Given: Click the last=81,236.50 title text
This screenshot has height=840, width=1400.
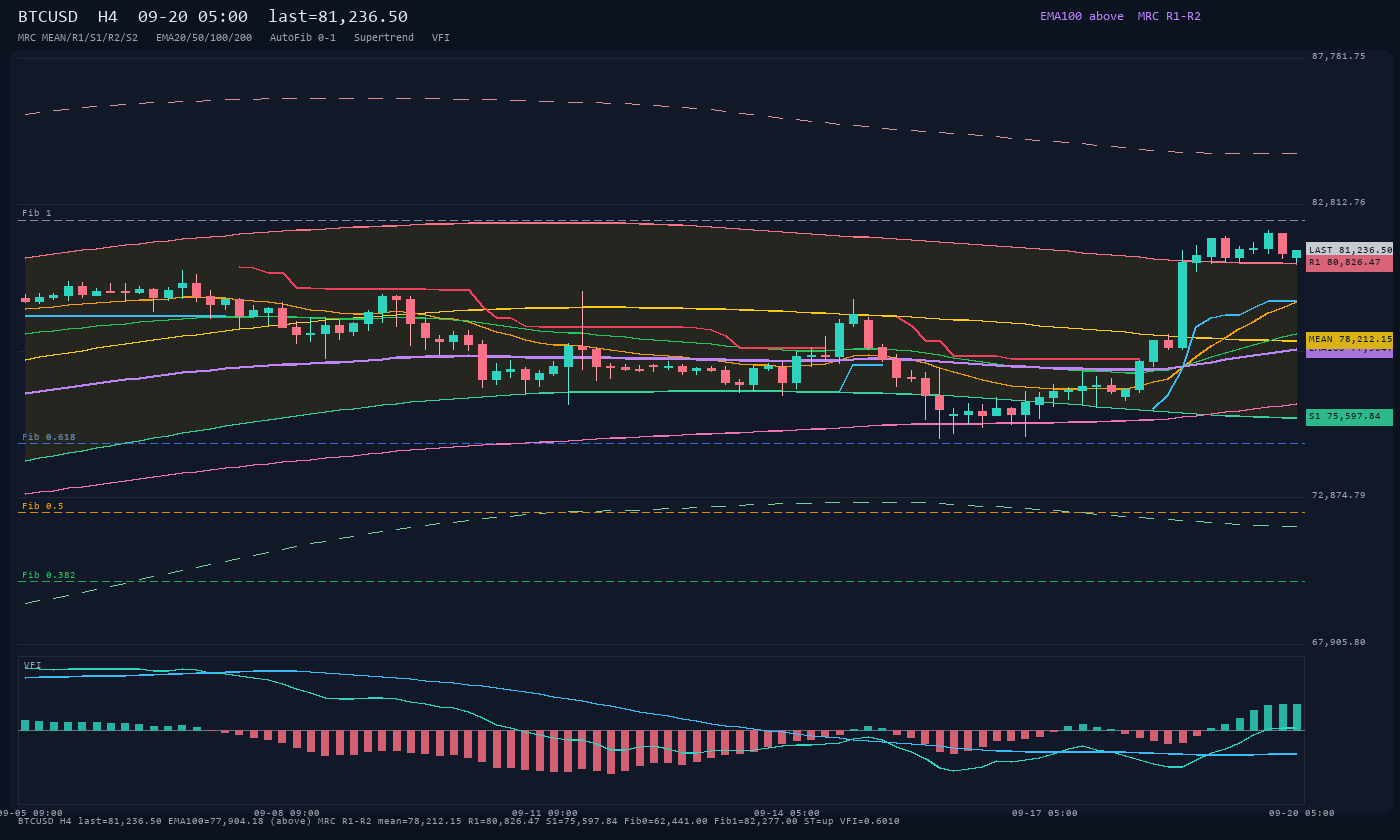Looking at the screenshot, I should pyautogui.click(x=338, y=16).
